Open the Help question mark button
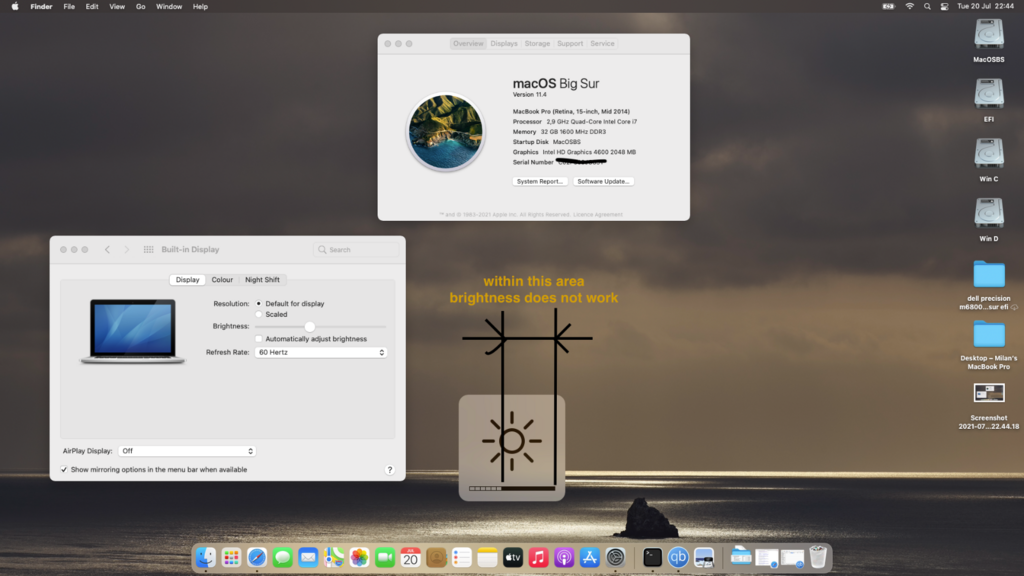 tap(389, 469)
